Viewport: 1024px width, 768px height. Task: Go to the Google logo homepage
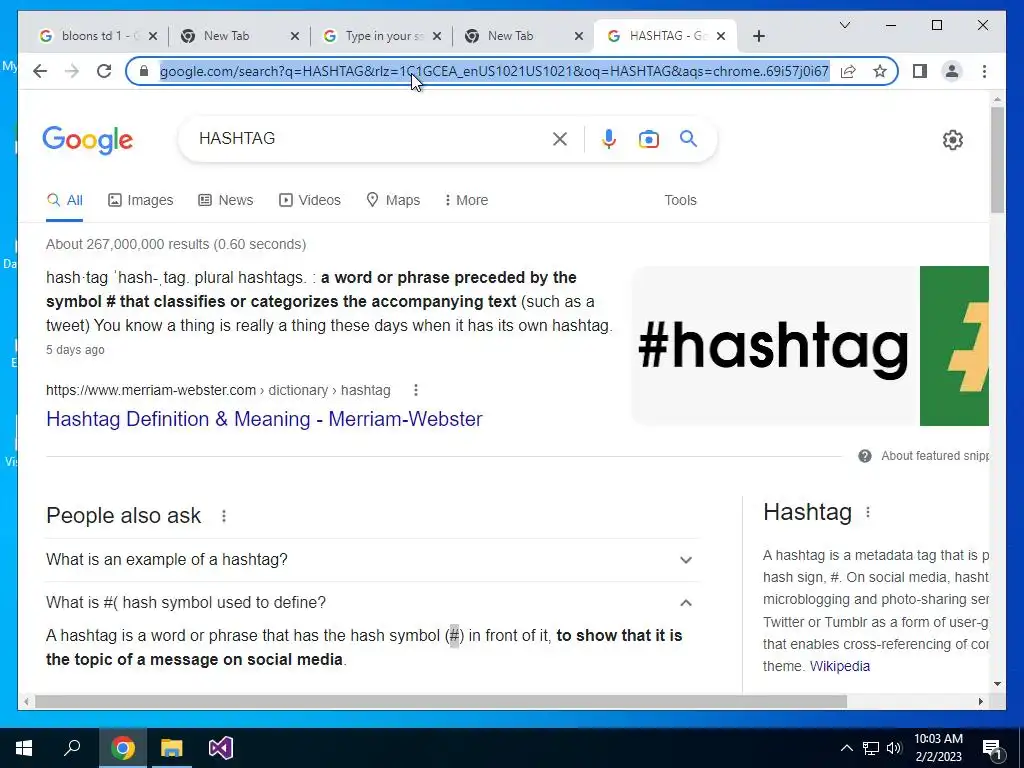(x=88, y=140)
